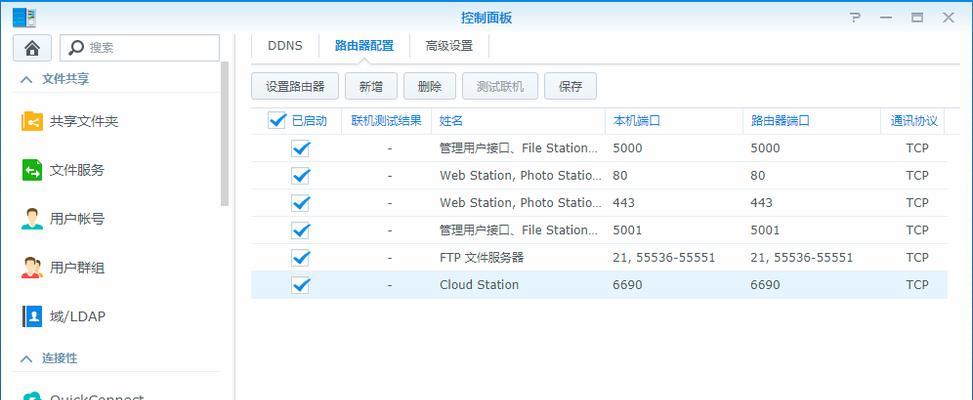Uncheck the port 5001 row checkbox
This screenshot has height=400, width=973.
tap(300, 230)
